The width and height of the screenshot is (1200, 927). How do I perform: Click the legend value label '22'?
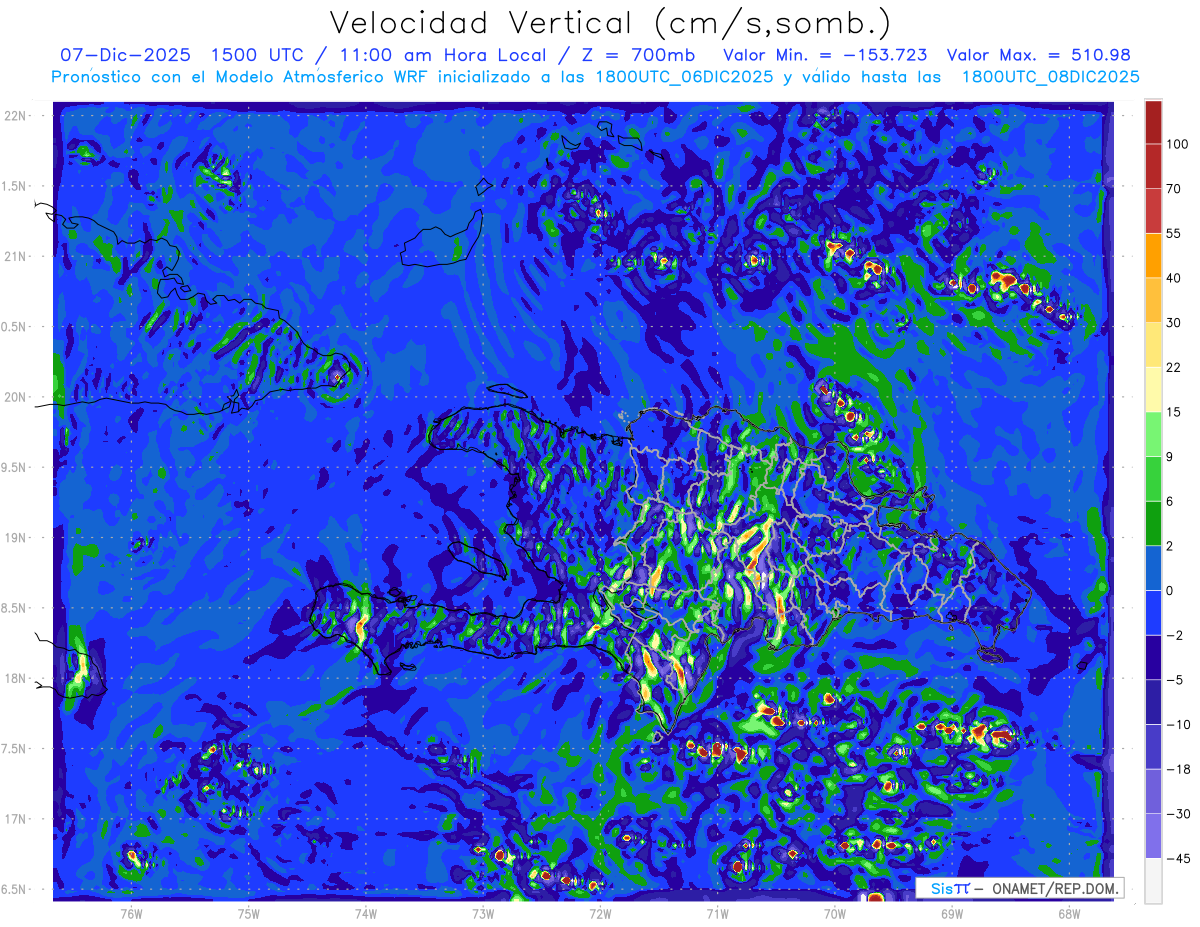coord(1174,367)
